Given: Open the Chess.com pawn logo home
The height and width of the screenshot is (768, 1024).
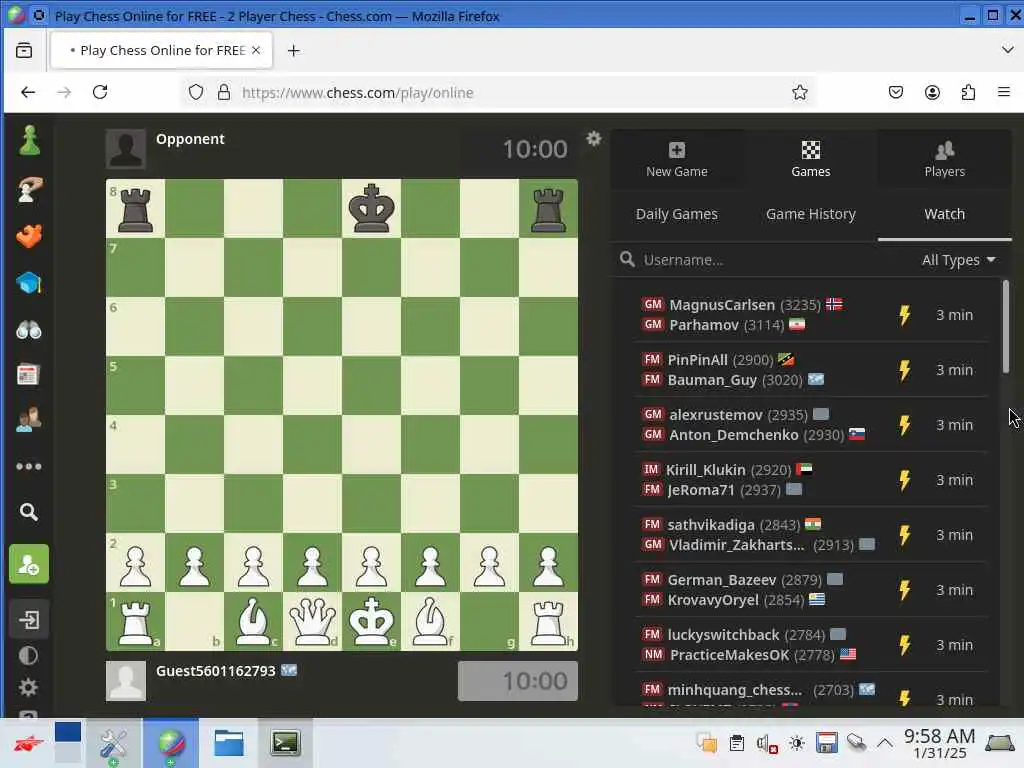Looking at the screenshot, I should coord(29,140).
